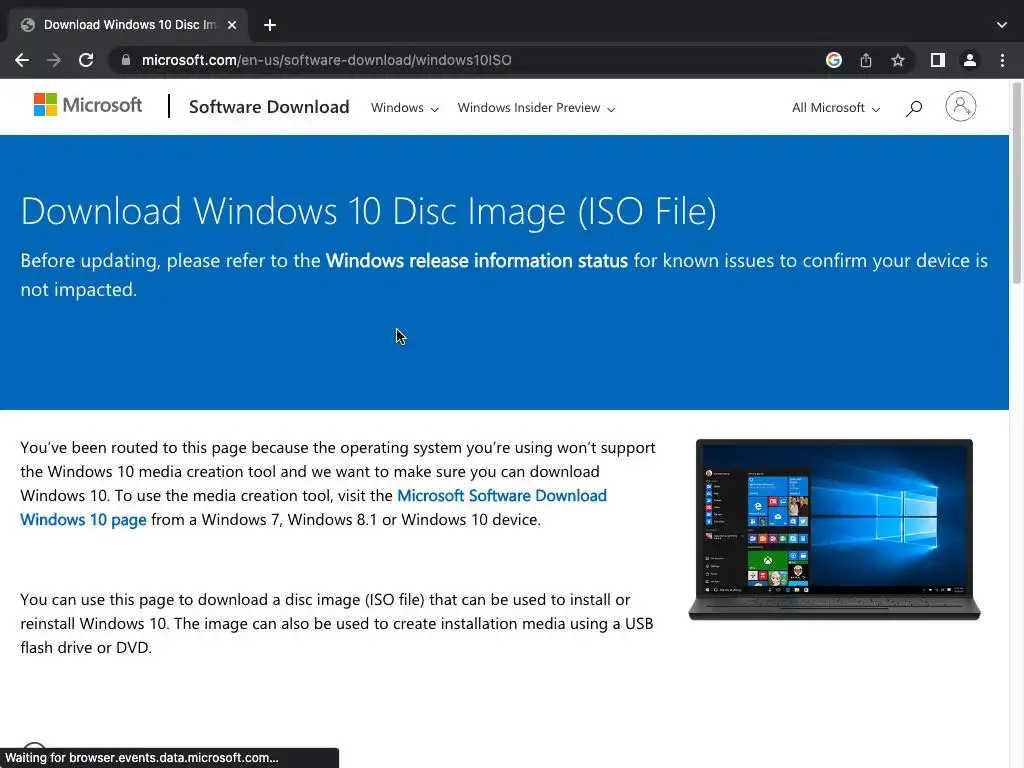Open the Software Download link

coord(269,107)
